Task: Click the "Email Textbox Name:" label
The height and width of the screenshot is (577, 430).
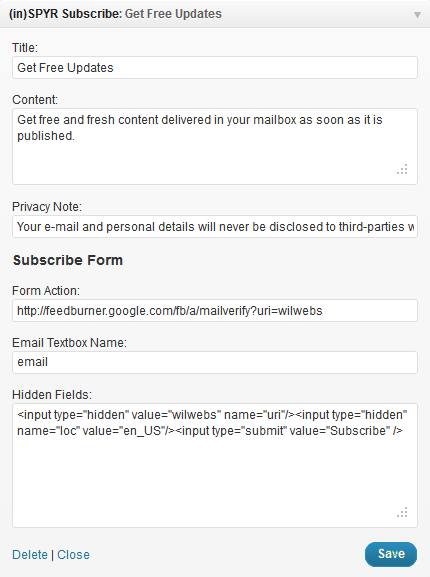Action: click(x=69, y=343)
